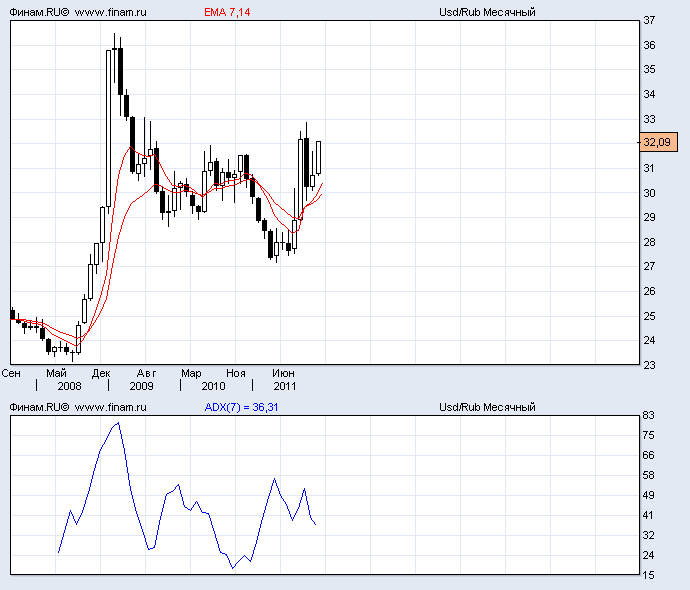Click the 2010 year label
The height and width of the screenshot is (590, 690).
pyautogui.click(x=213, y=386)
